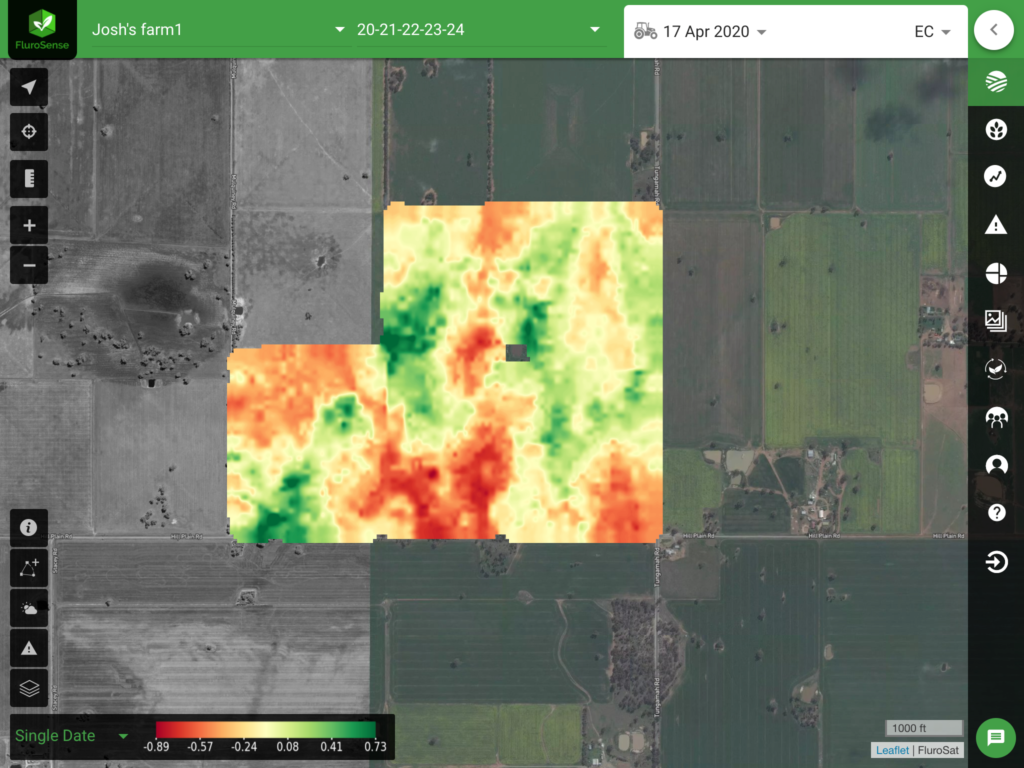1024x768 pixels.
Task: Collapse panel with the back chevron button
Action: click(x=994, y=30)
